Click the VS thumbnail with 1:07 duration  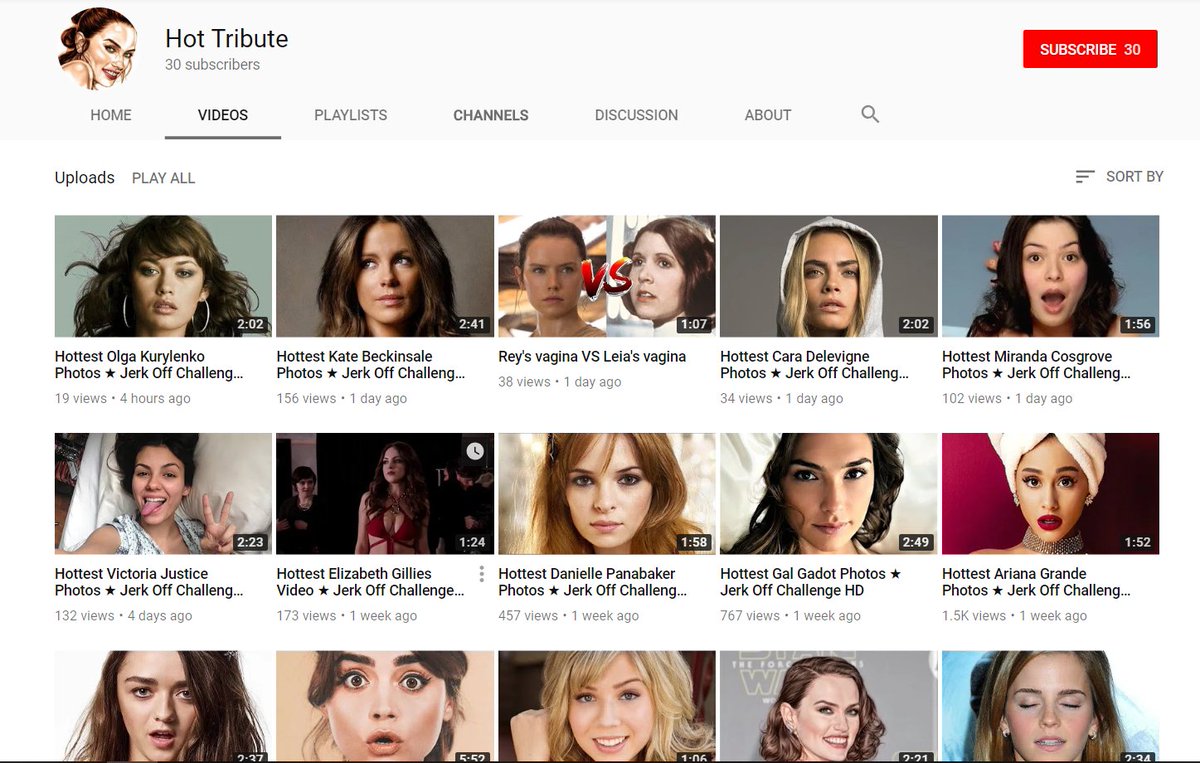(x=607, y=276)
